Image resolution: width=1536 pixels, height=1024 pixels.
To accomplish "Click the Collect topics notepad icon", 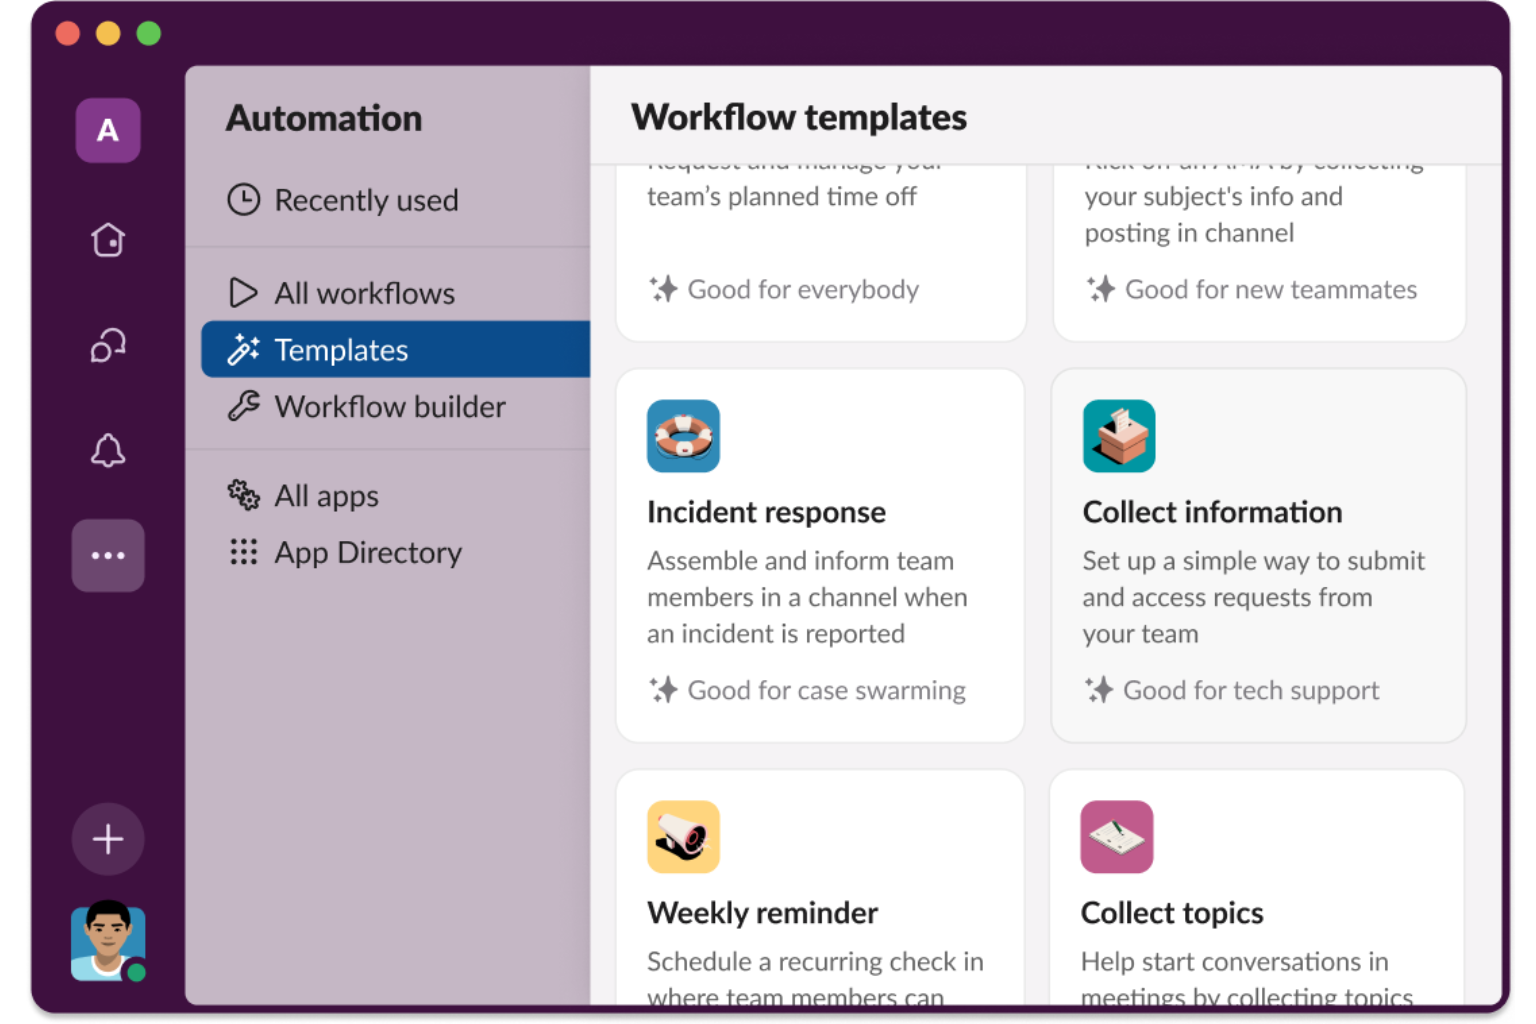I will pyautogui.click(x=1117, y=837).
